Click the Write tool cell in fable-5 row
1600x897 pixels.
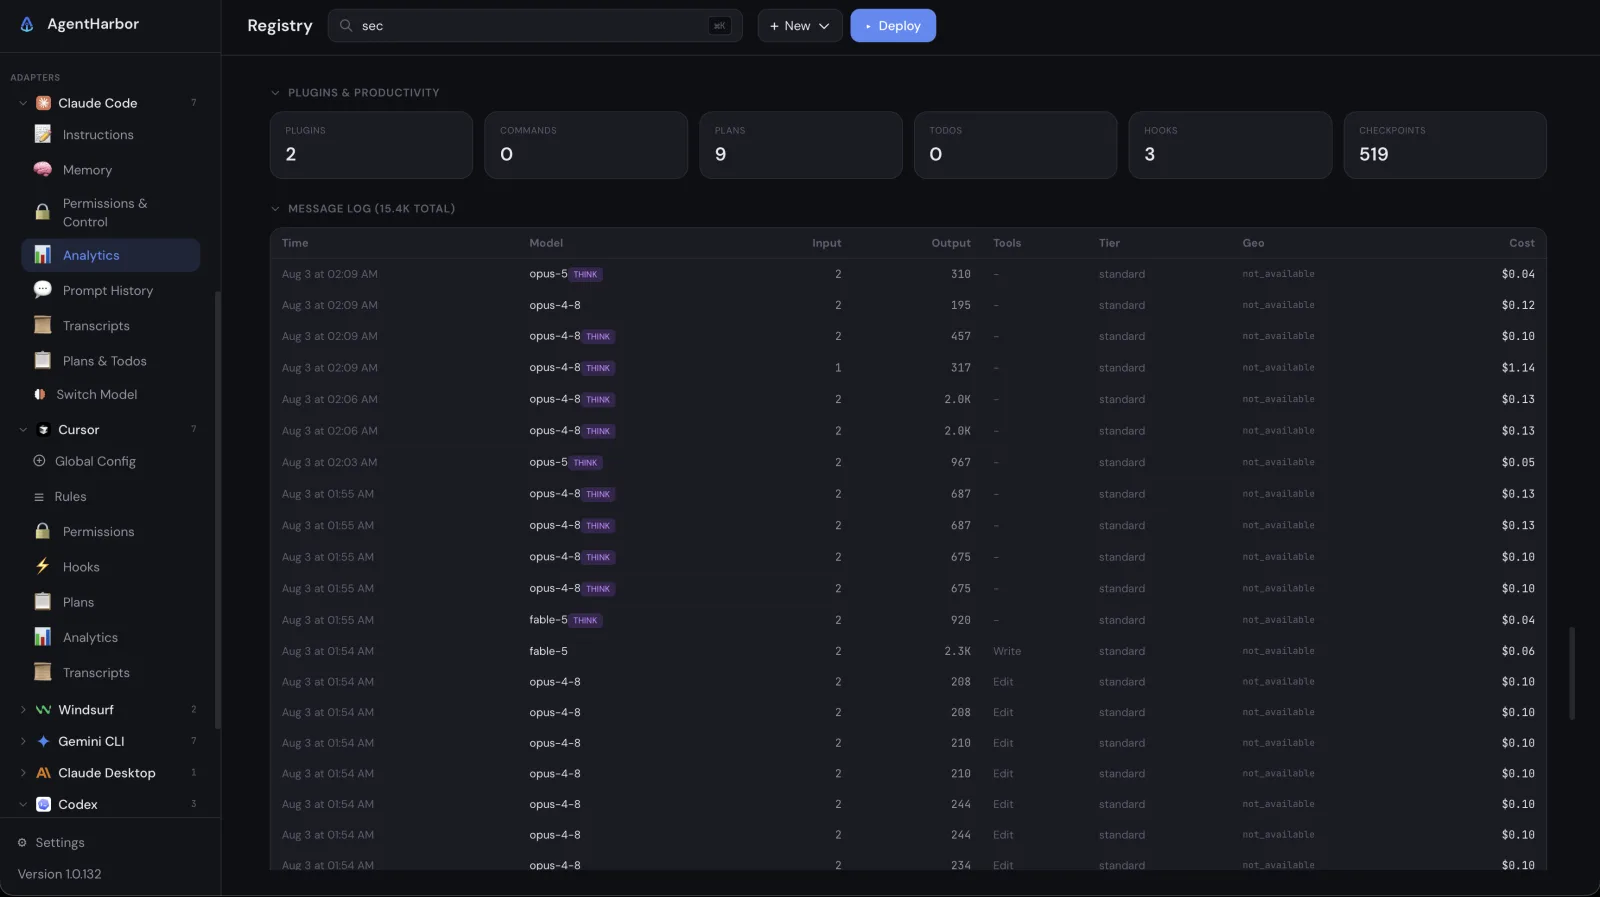[x=1007, y=651]
